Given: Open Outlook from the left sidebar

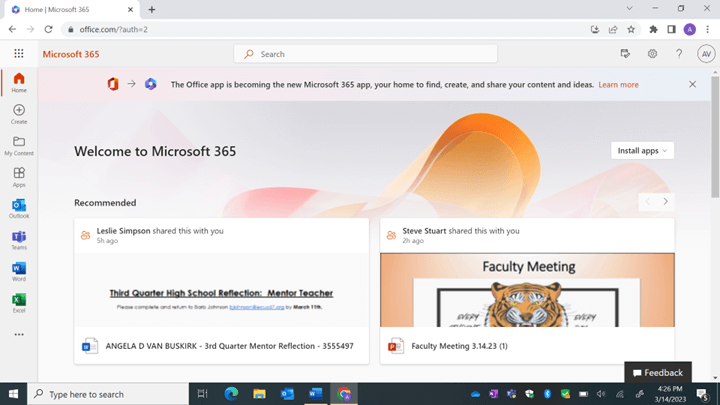Looking at the screenshot, I should pyautogui.click(x=19, y=208).
